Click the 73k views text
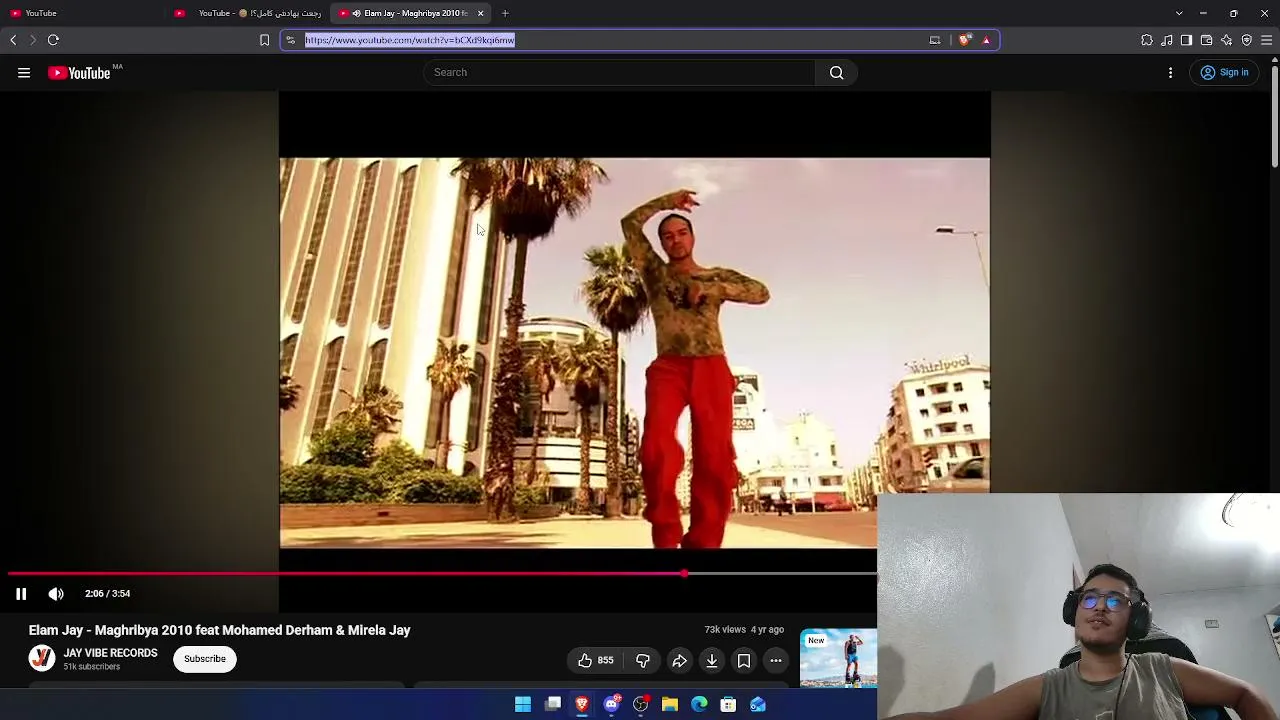This screenshot has height=720, width=1280. pos(725,630)
